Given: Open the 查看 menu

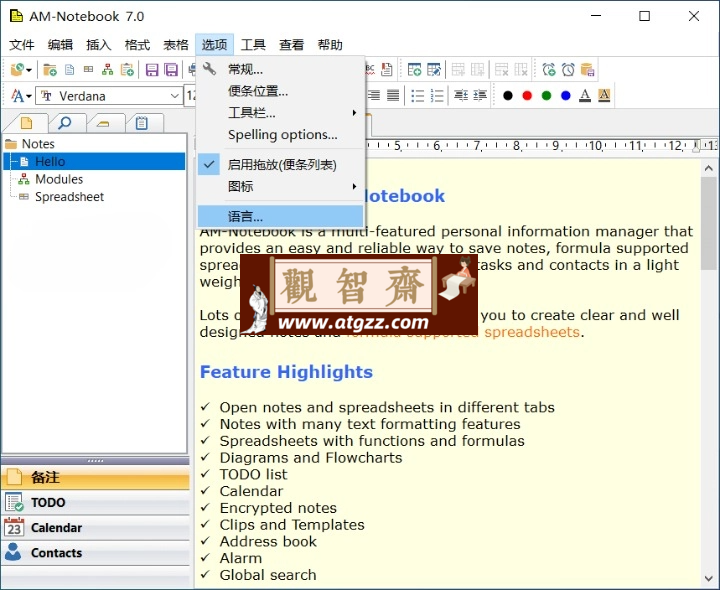Looking at the screenshot, I should point(292,45).
